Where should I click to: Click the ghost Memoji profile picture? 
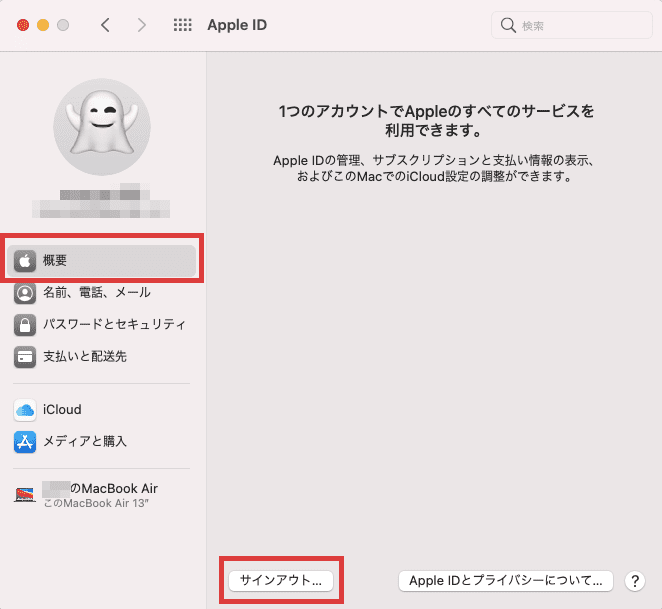coord(102,127)
